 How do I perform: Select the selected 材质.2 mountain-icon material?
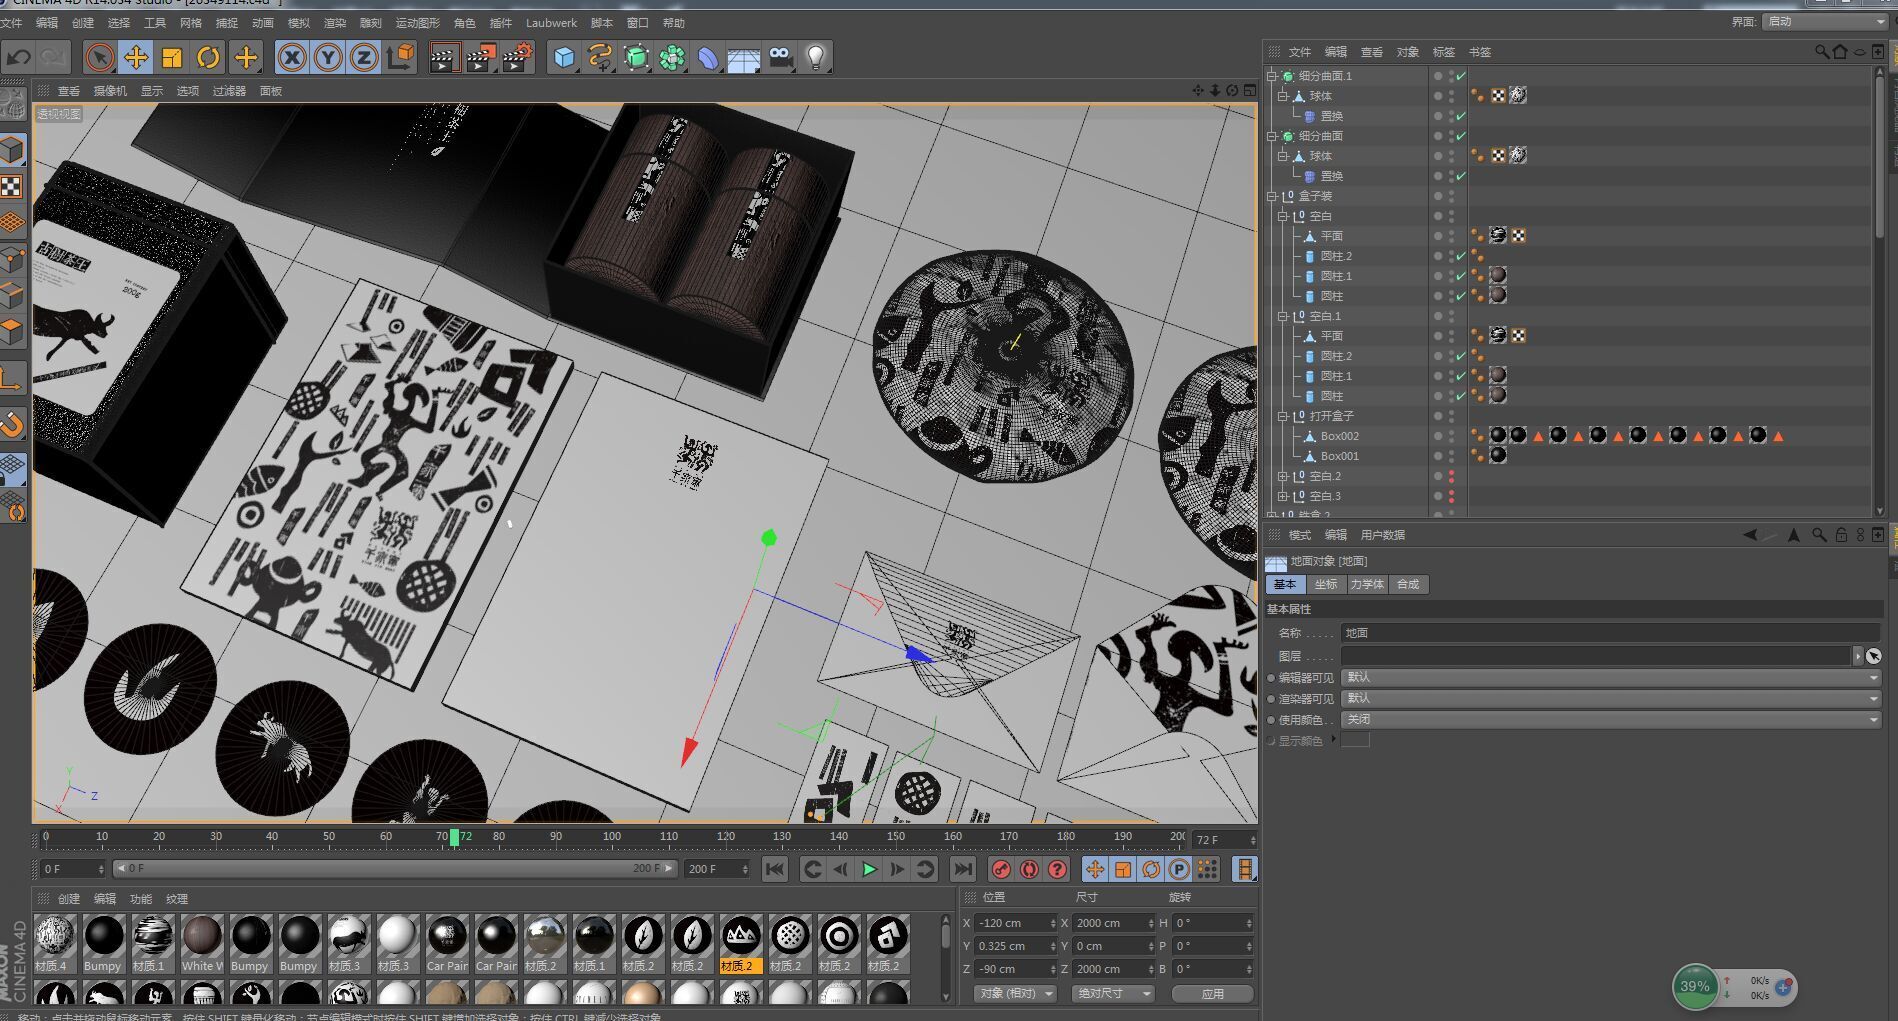click(x=741, y=943)
